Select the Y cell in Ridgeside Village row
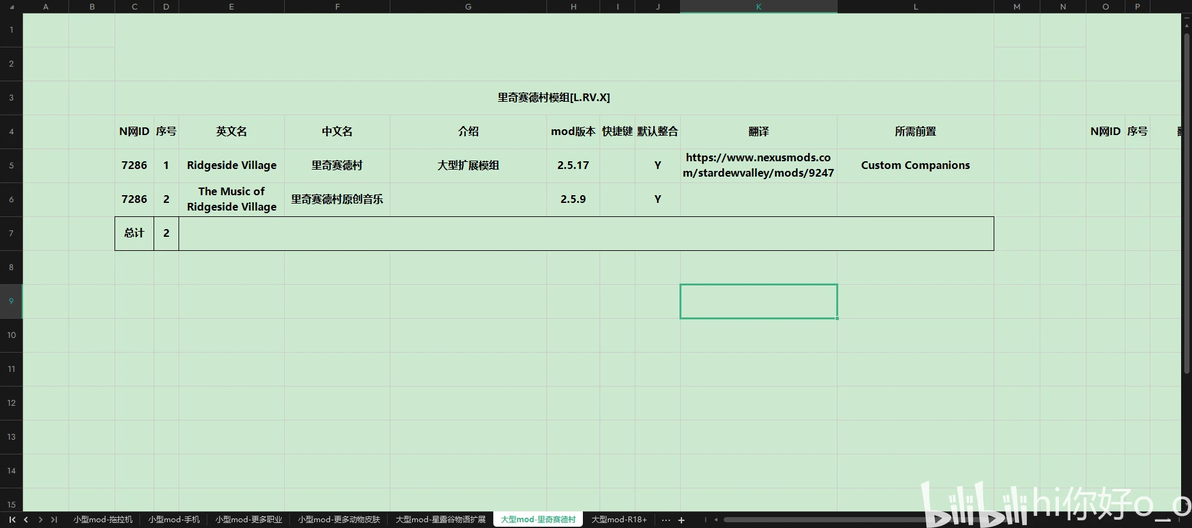 [x=658, y=165]
